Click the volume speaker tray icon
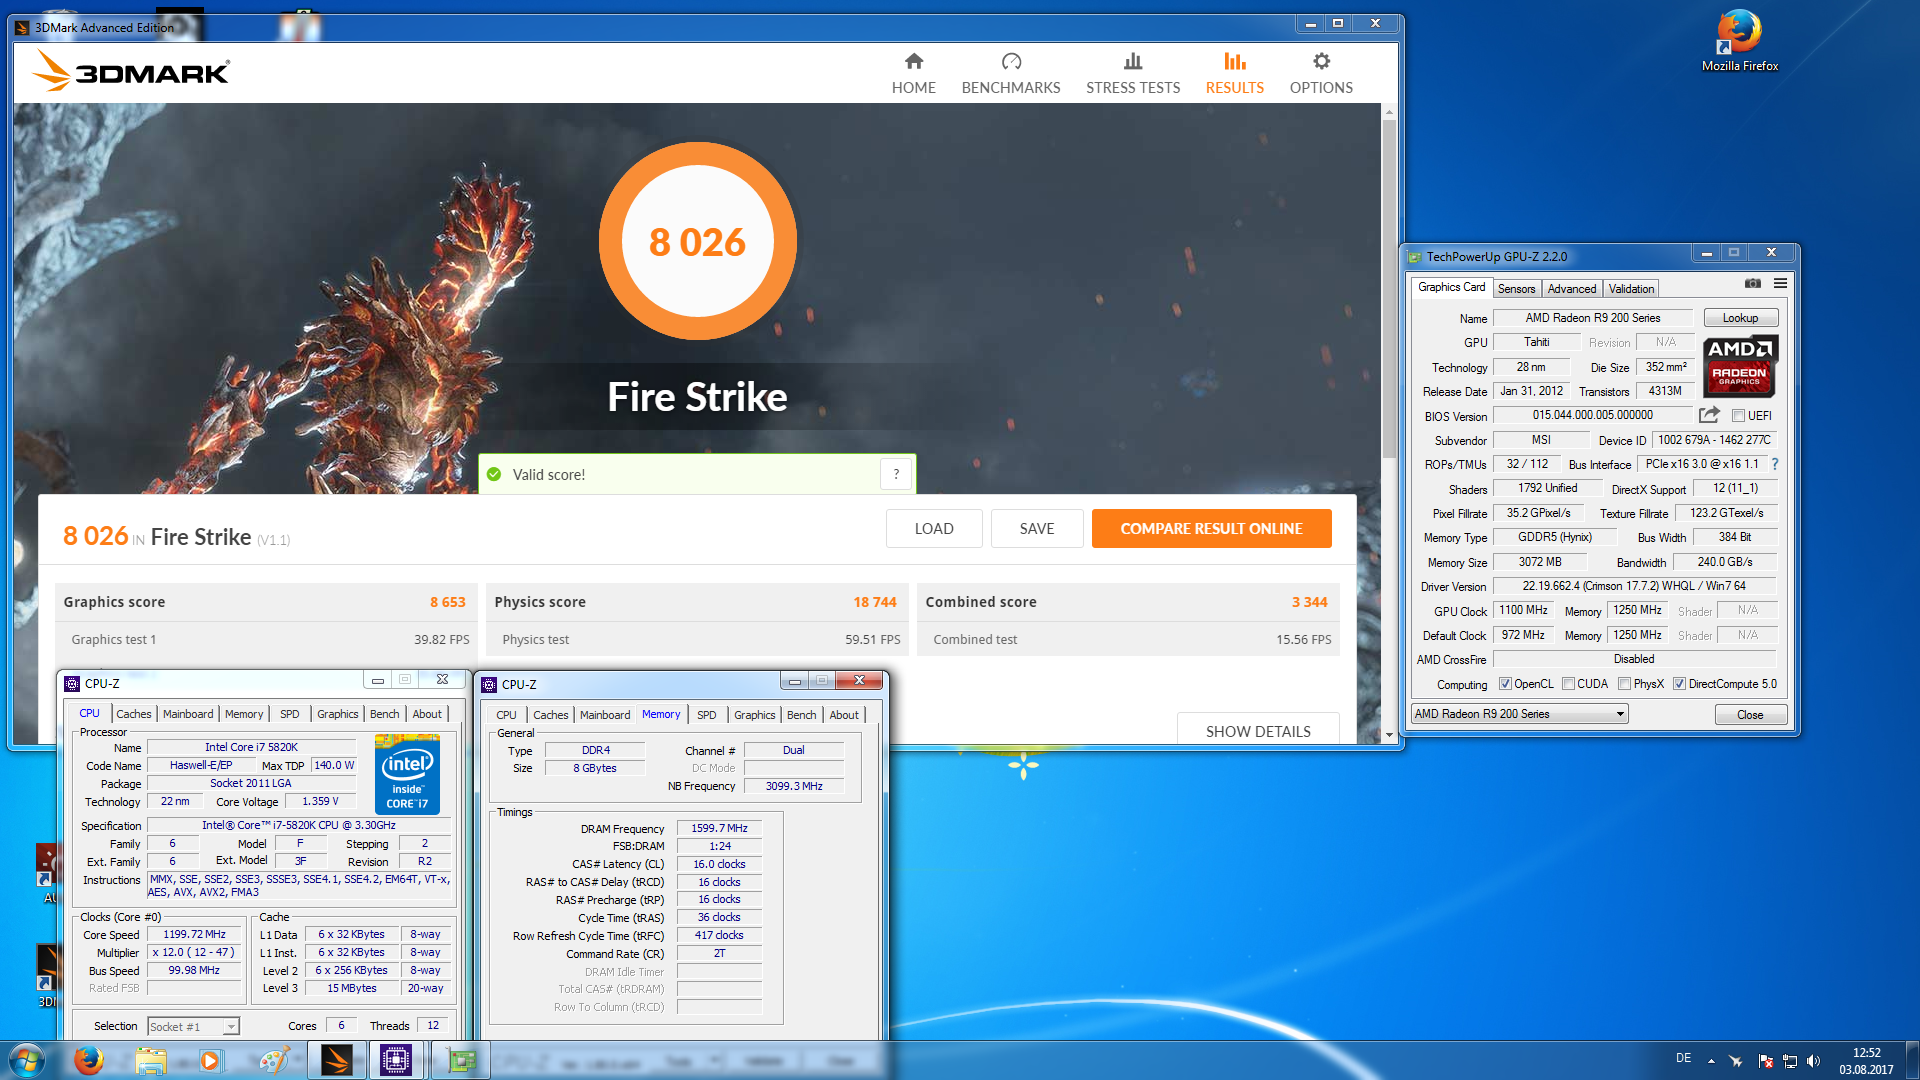Screen dimensions: 1920x1080 point(1814,1061)
